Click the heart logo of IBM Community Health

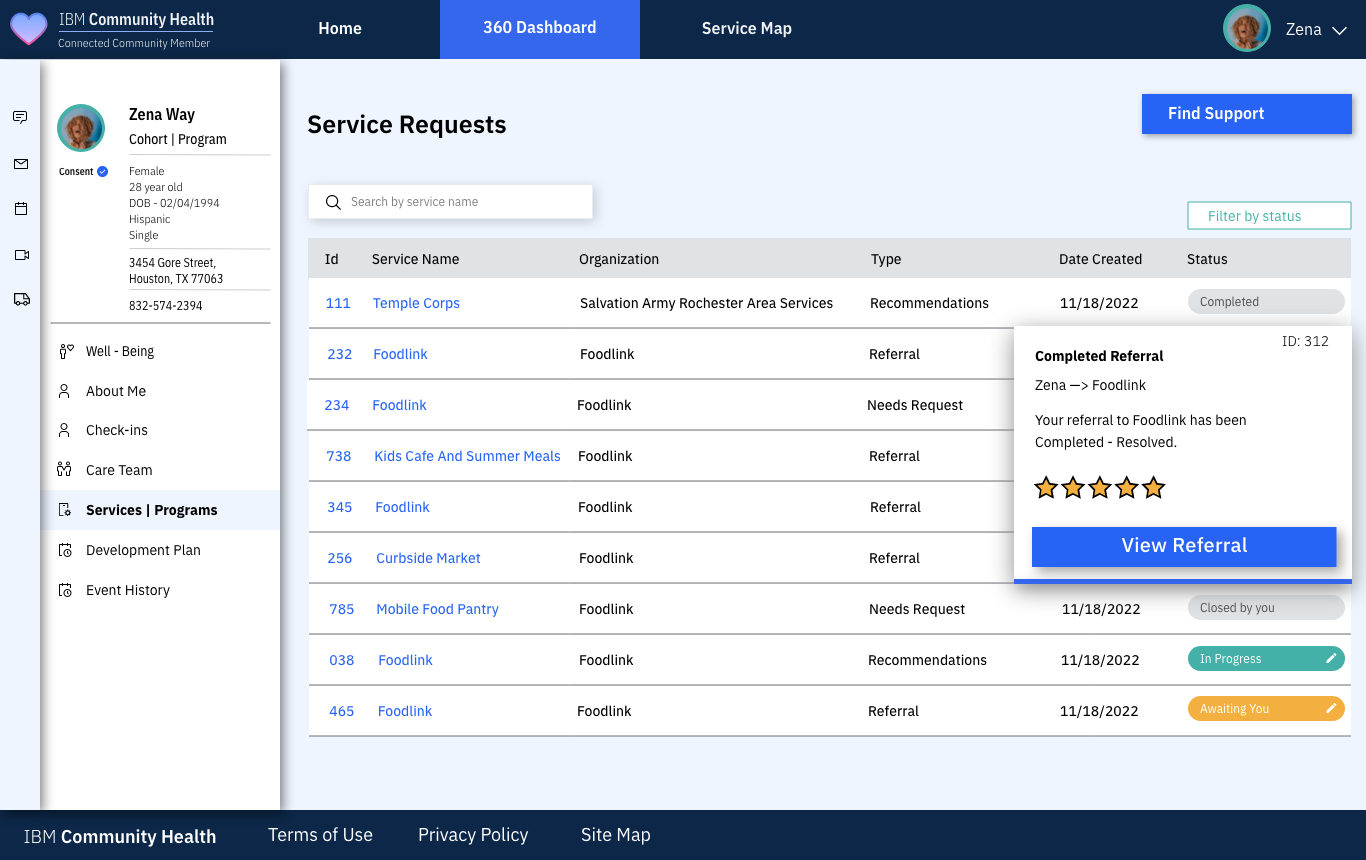click(x=28, y=29)
